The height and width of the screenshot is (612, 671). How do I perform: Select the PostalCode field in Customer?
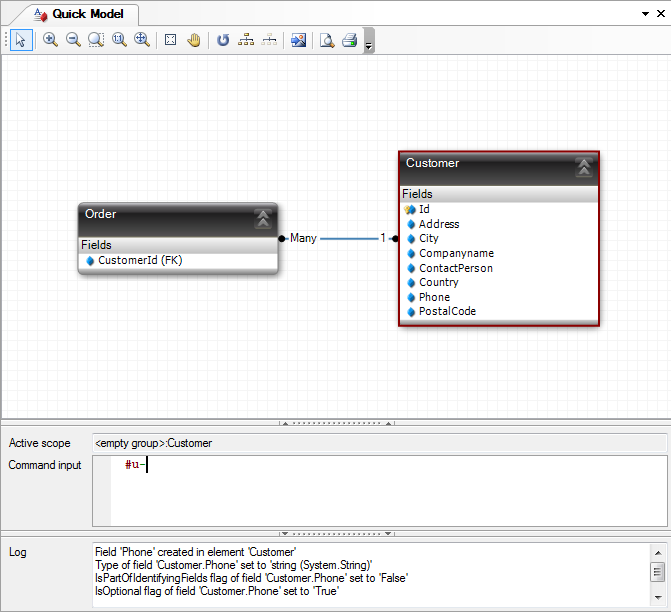(x=447, y=312)
